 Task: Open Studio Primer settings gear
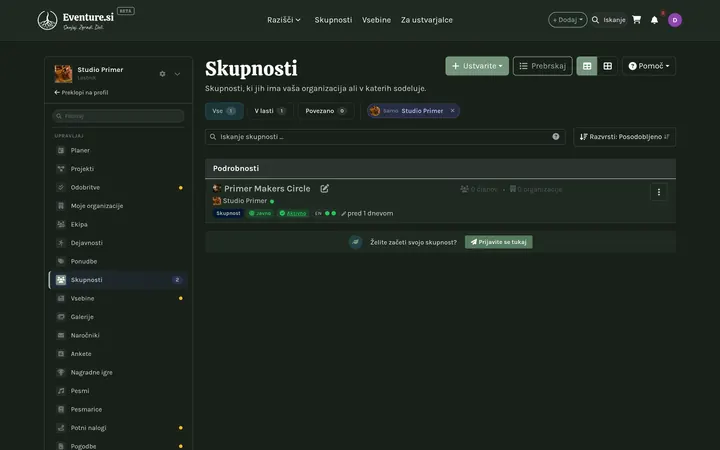coord(162,73)
